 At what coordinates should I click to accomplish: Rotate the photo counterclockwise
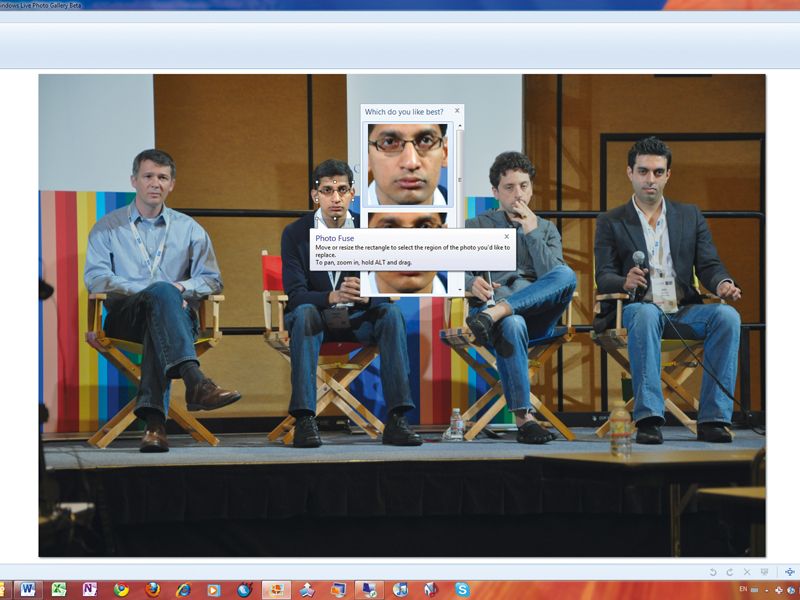[713, 572]
